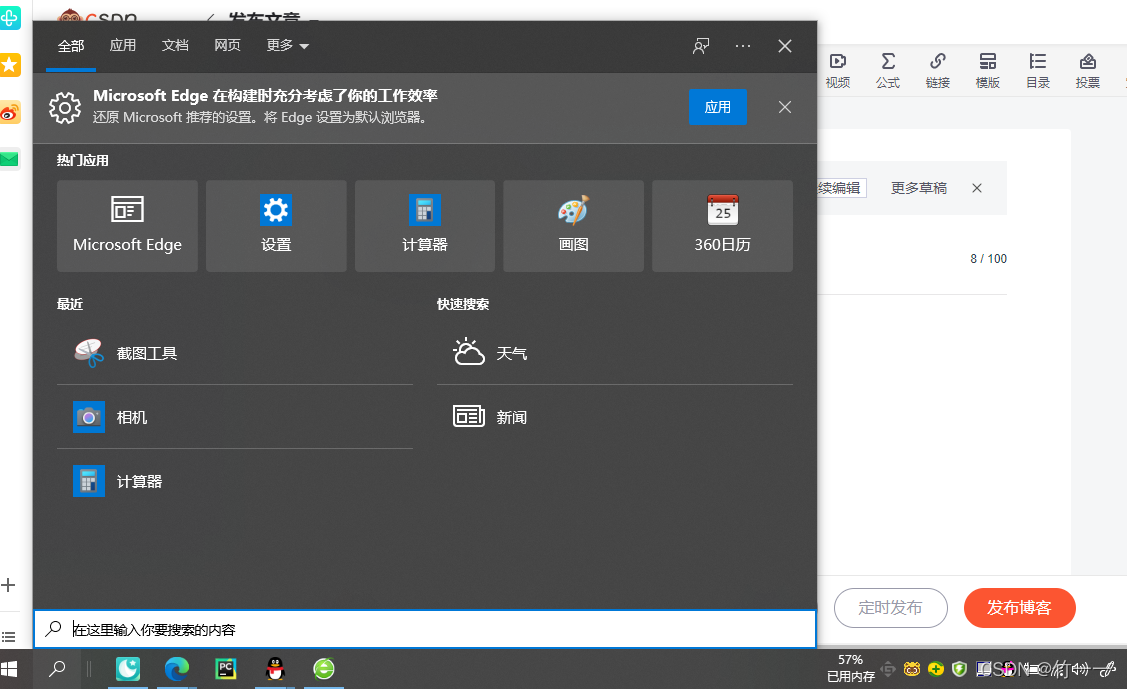Click the list icon in browser sidebar
Image resolution: width=1127 pixels, height=689 pixels.
click(x=8, y=637)
